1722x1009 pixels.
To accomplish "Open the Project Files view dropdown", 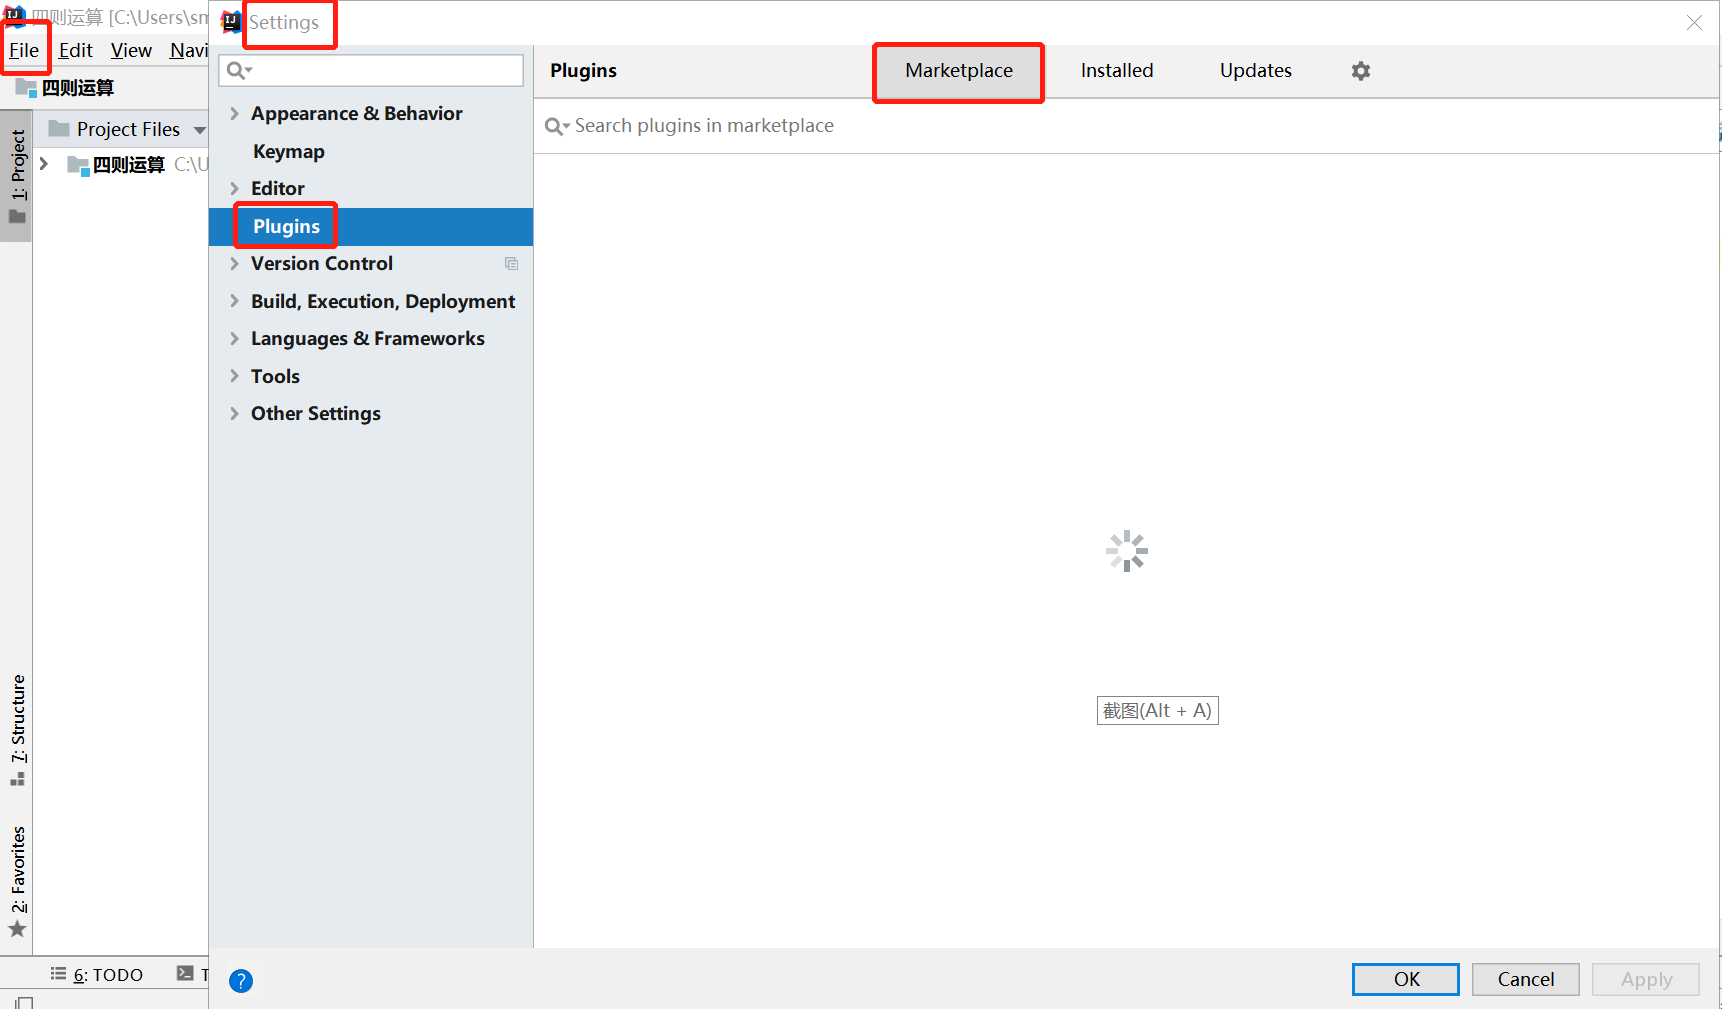I will (x=199, y=130).
